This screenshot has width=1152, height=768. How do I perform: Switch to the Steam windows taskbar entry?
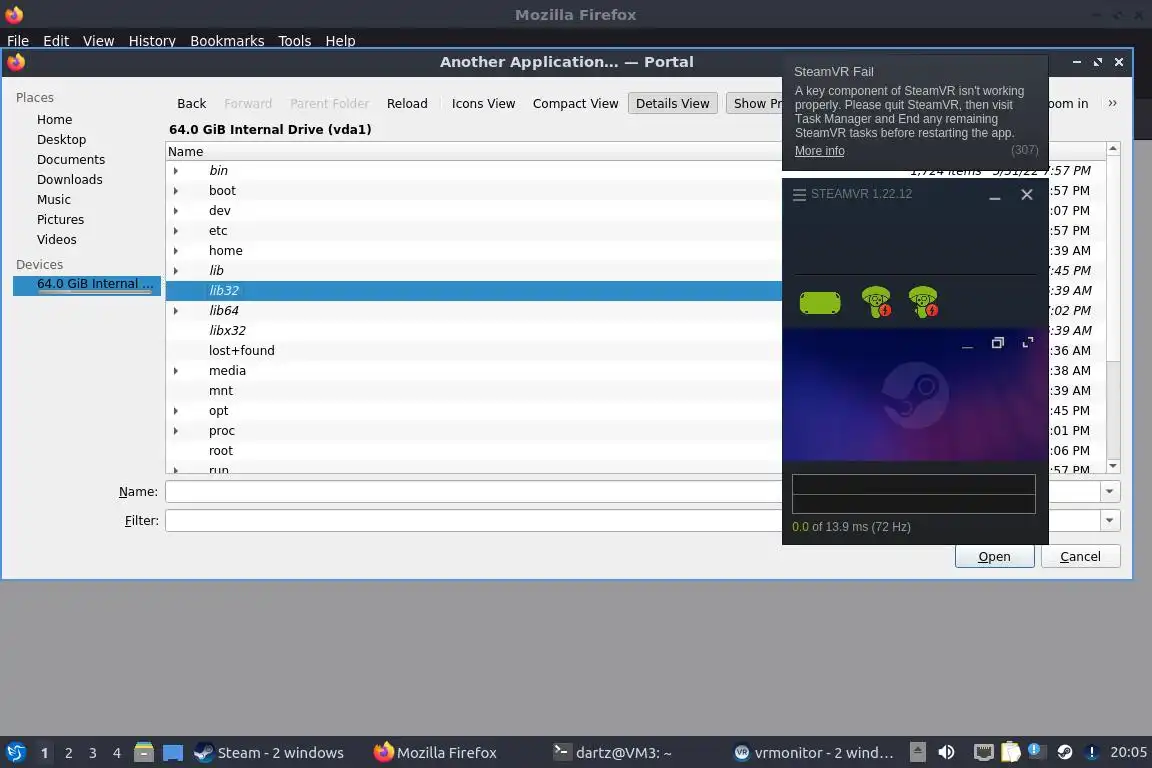269,753
